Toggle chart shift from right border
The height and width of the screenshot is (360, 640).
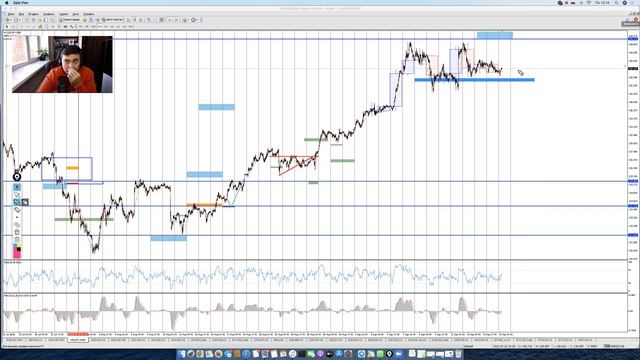[x=176, y=20]
